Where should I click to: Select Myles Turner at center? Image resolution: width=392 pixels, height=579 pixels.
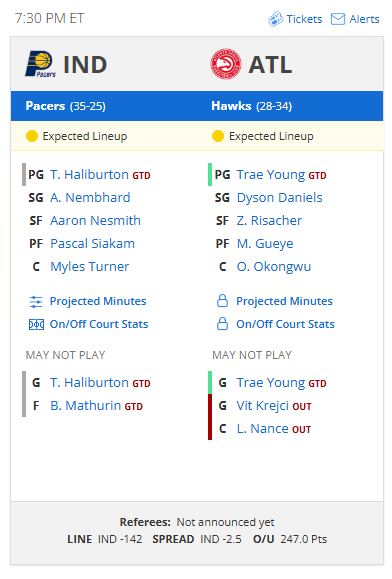pyautogui.click(x=90, y=266)
